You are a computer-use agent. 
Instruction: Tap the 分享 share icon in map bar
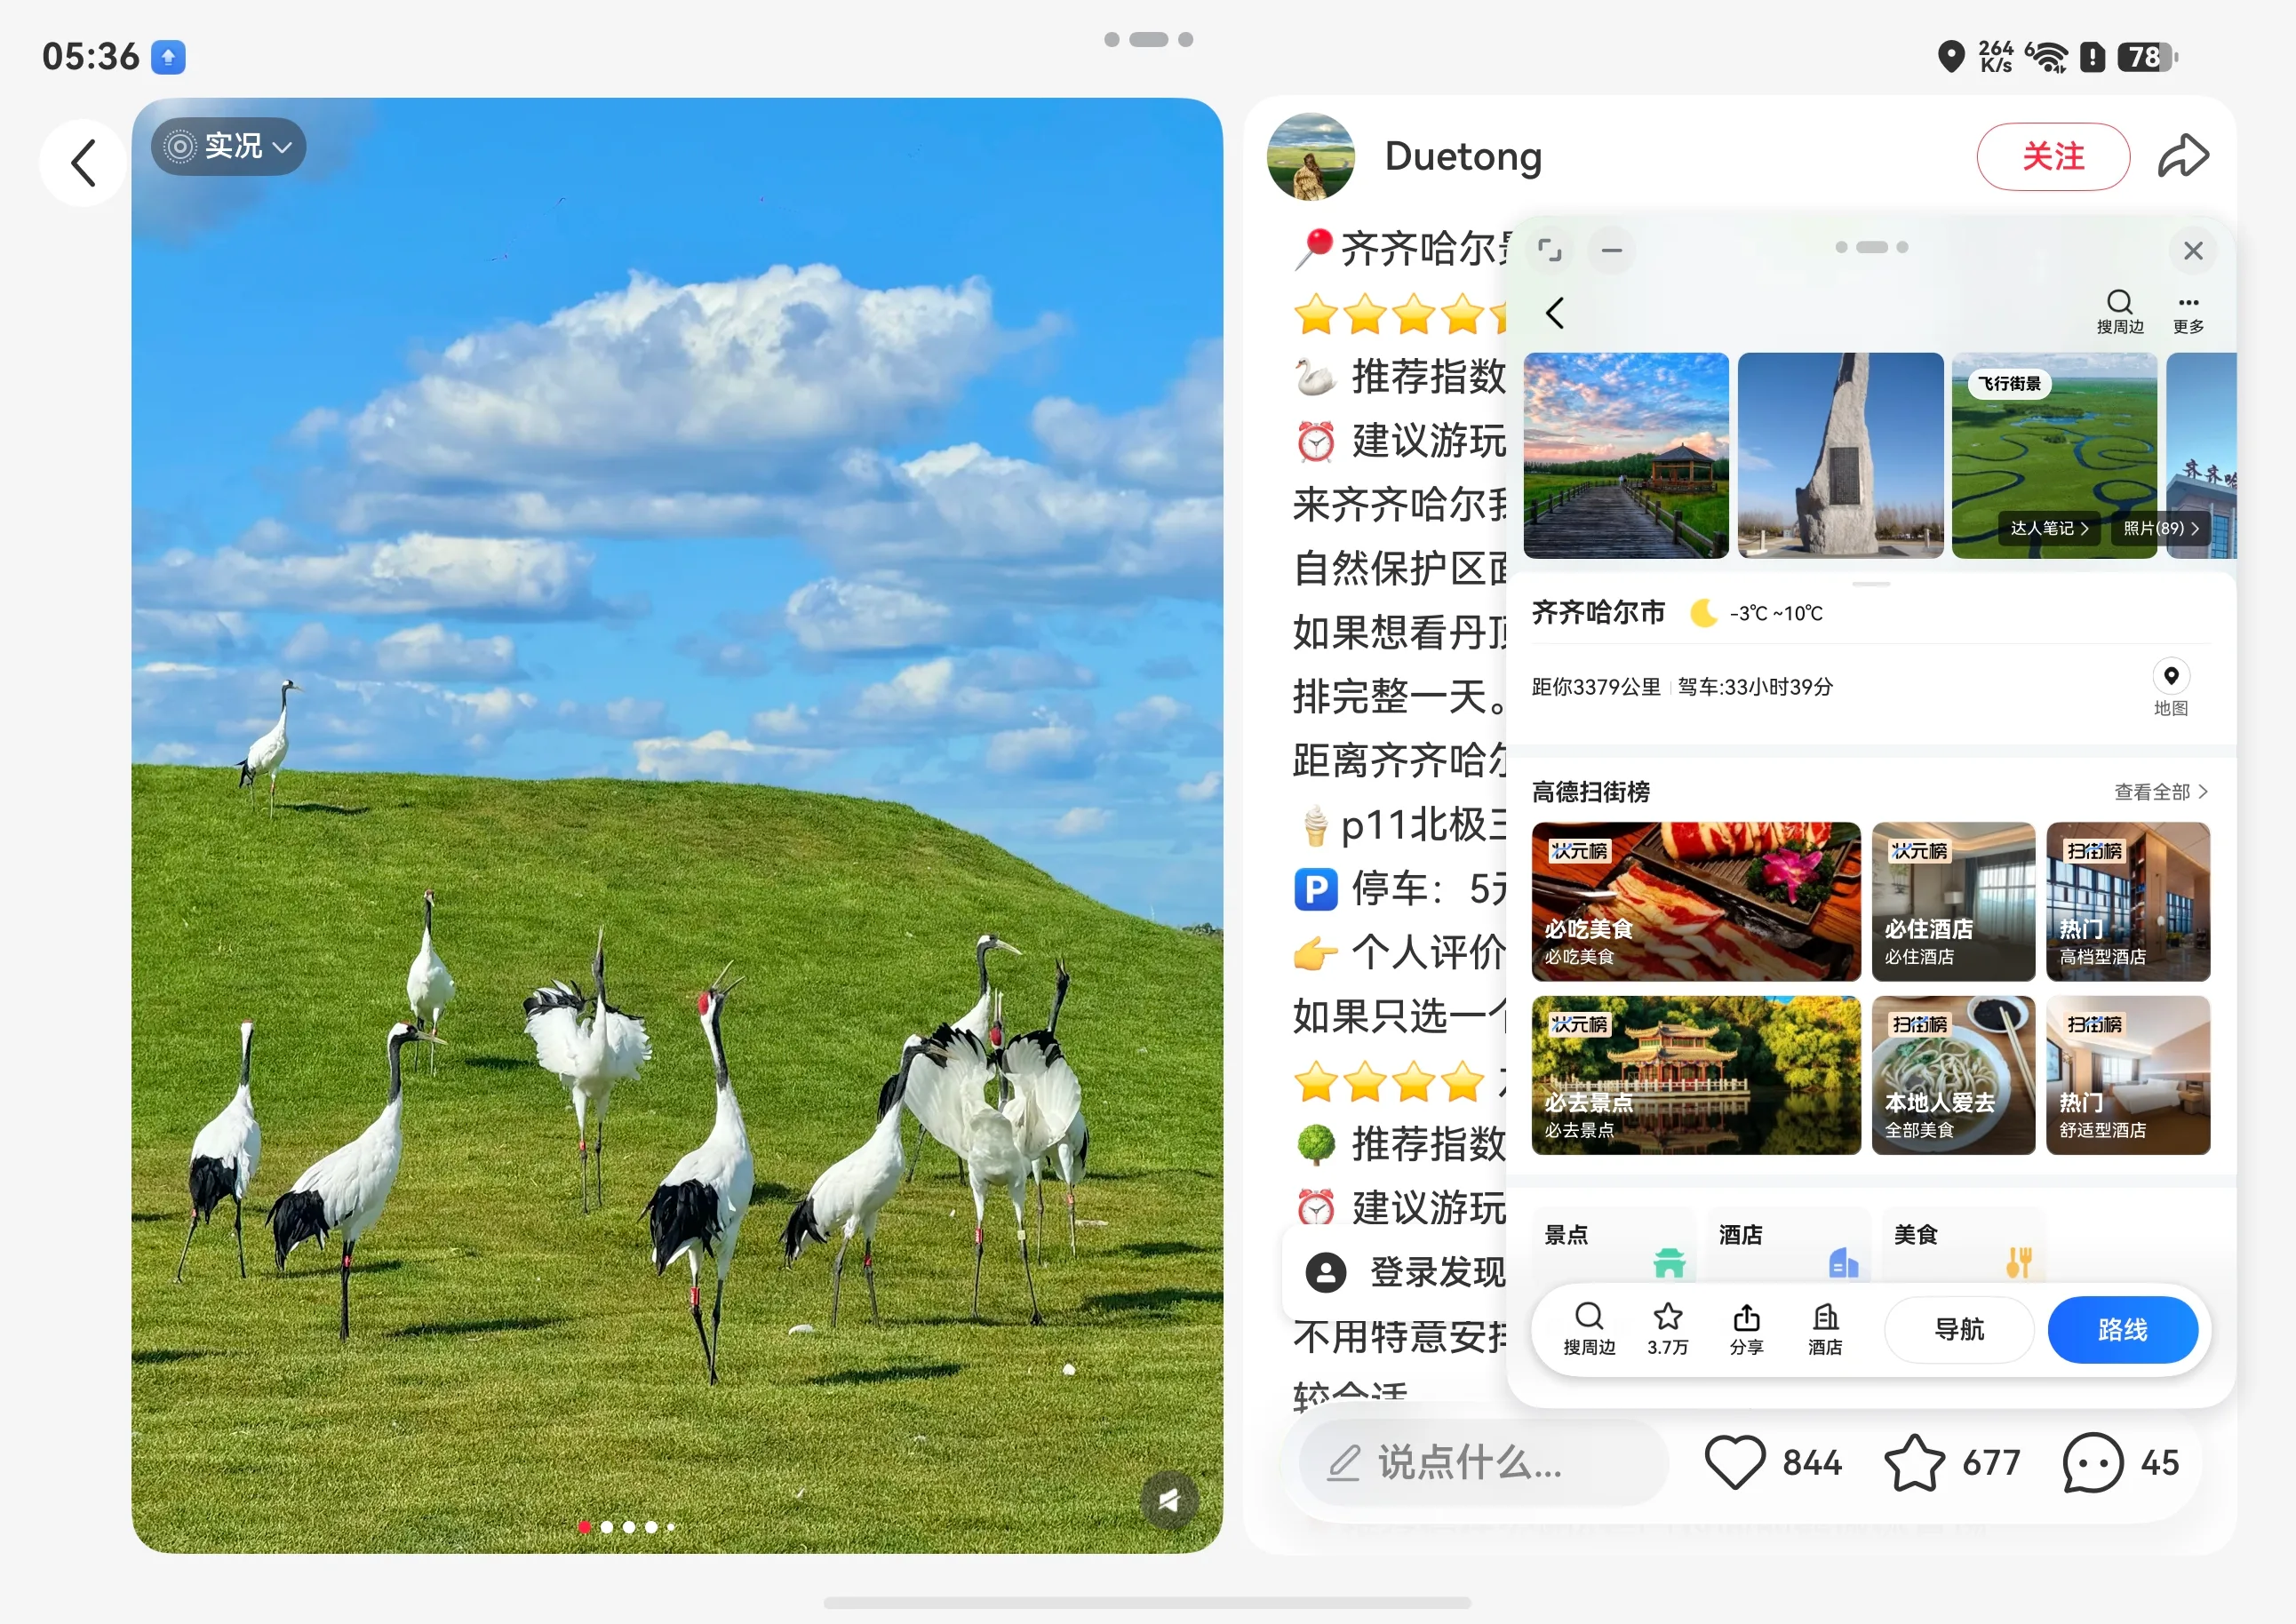point(1746,1329)
